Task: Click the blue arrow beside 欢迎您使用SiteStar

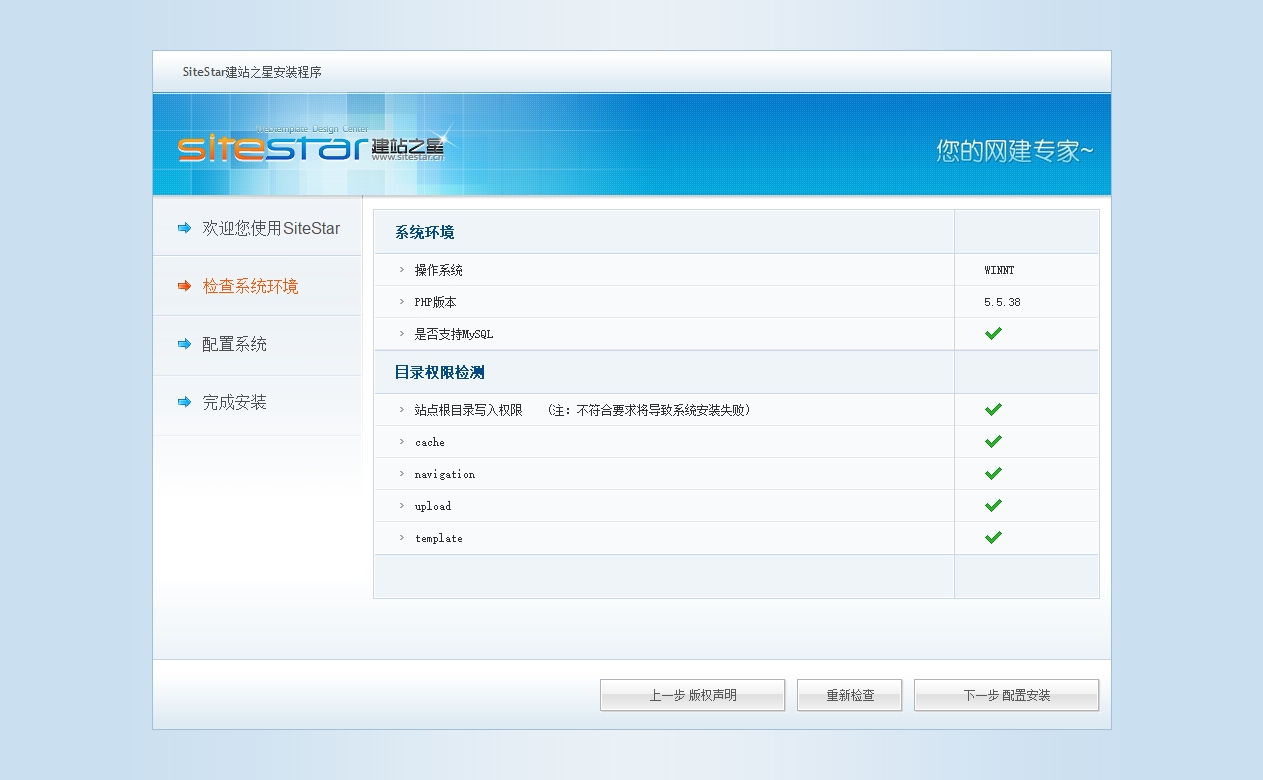Action: [184, 228]
